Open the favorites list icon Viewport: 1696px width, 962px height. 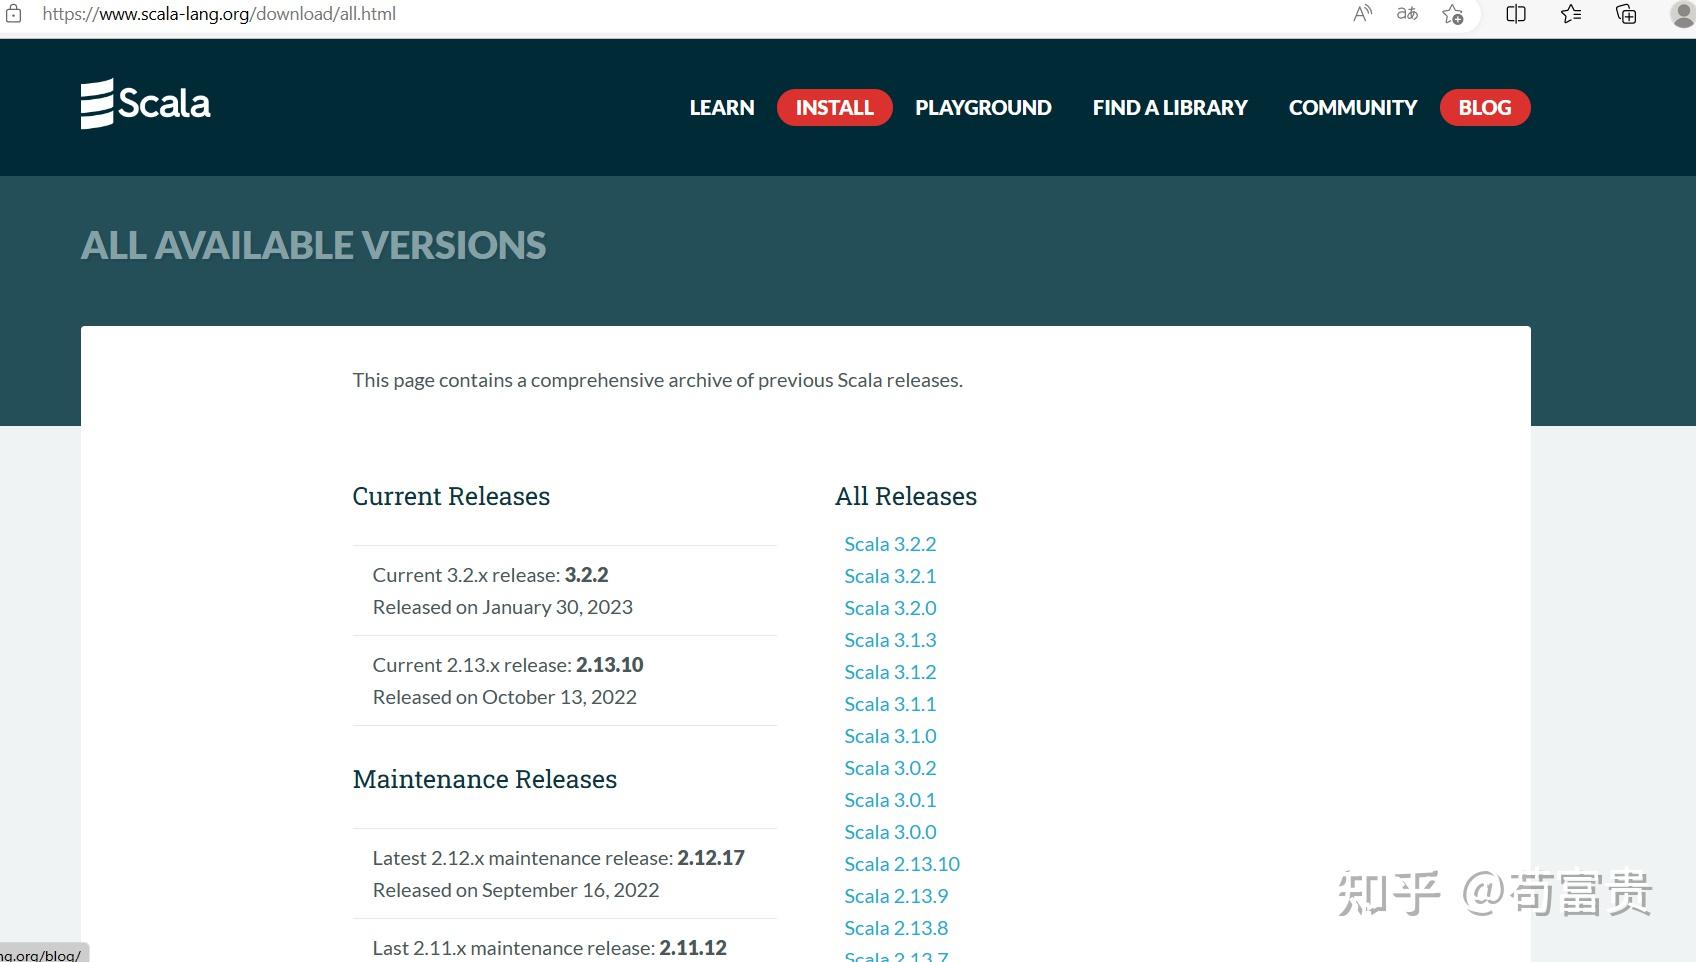point(1571,14)
